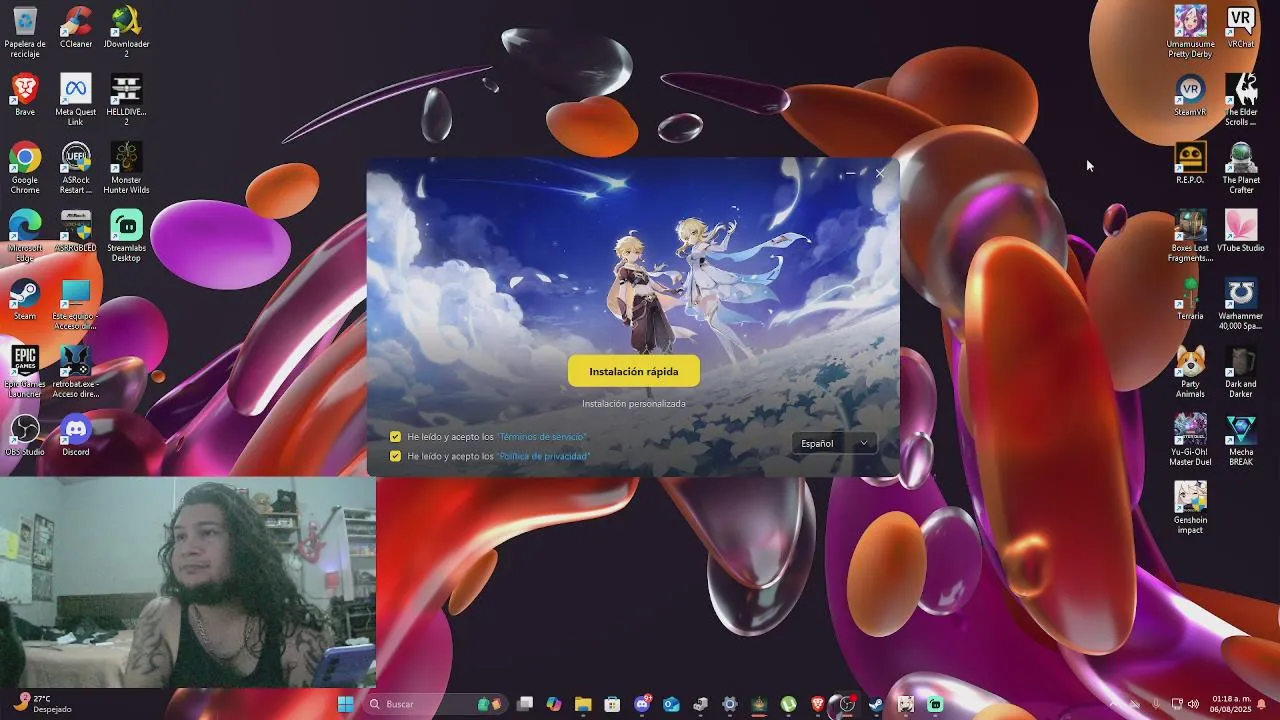Select the R.E.P.O. desktop icon

[1190, 163]
